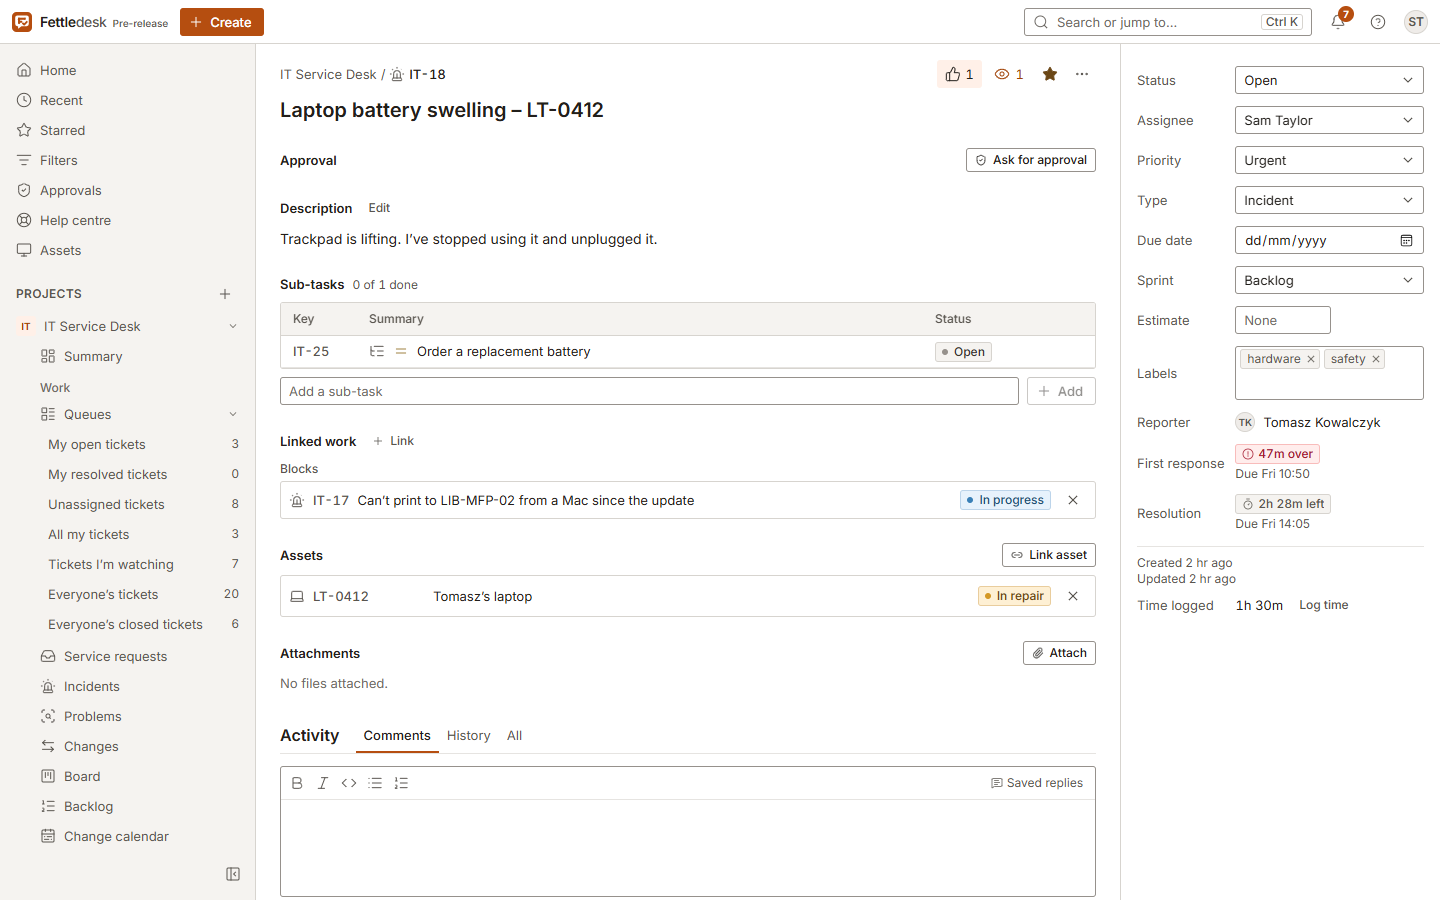
Task: Click Log time
Action: (1324, 605)
